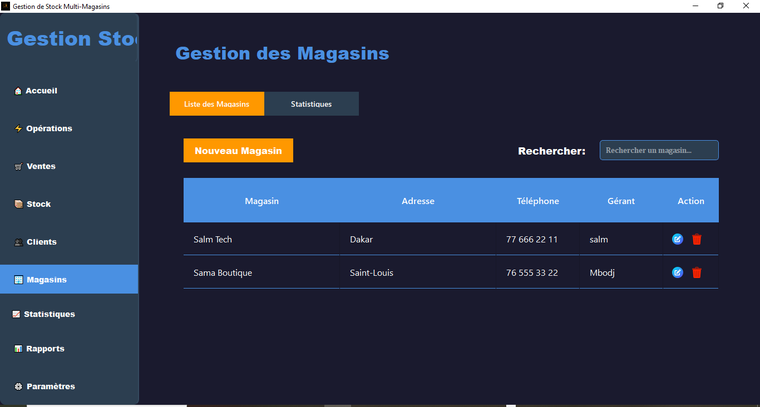The image size is (760, 407).
Task: Click the edit icon for Salm Tech
Action: pyautogui.click(x=677, y=239)
